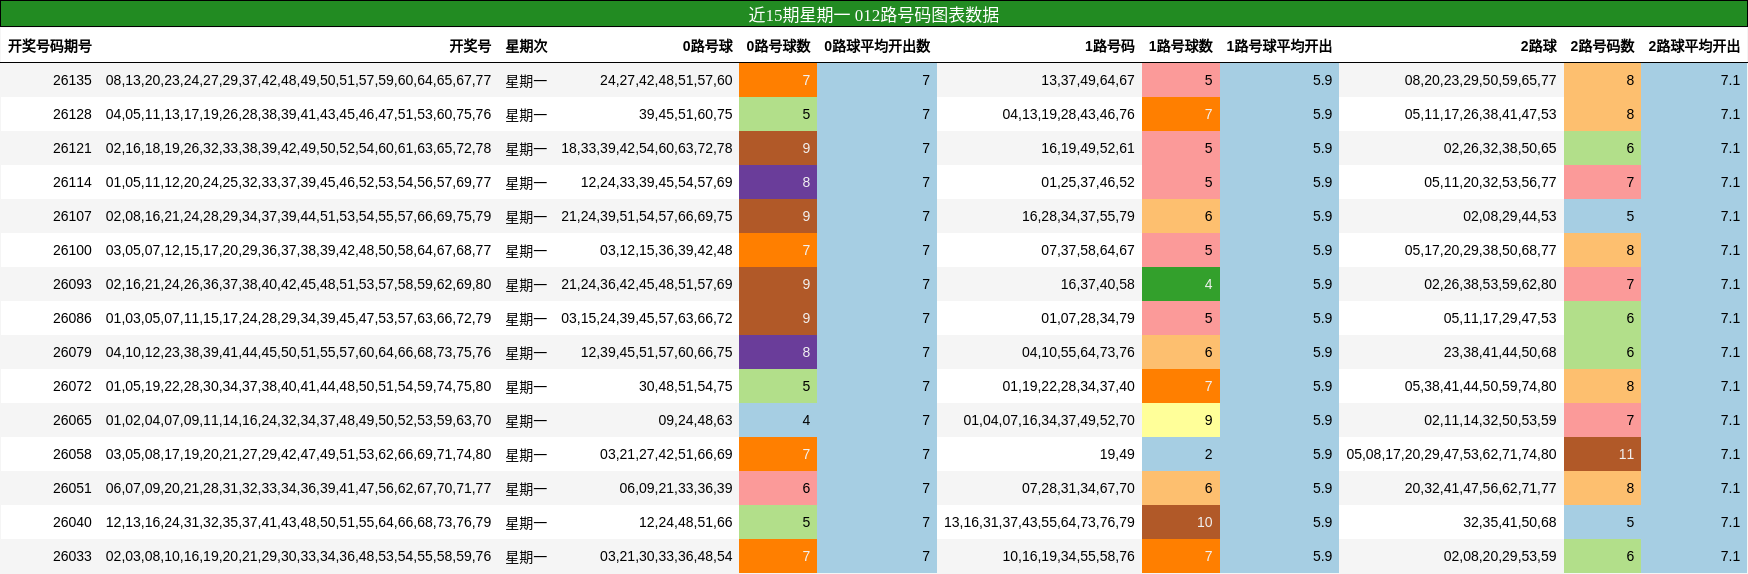Click the 开奖号 column header

point(470,46)
